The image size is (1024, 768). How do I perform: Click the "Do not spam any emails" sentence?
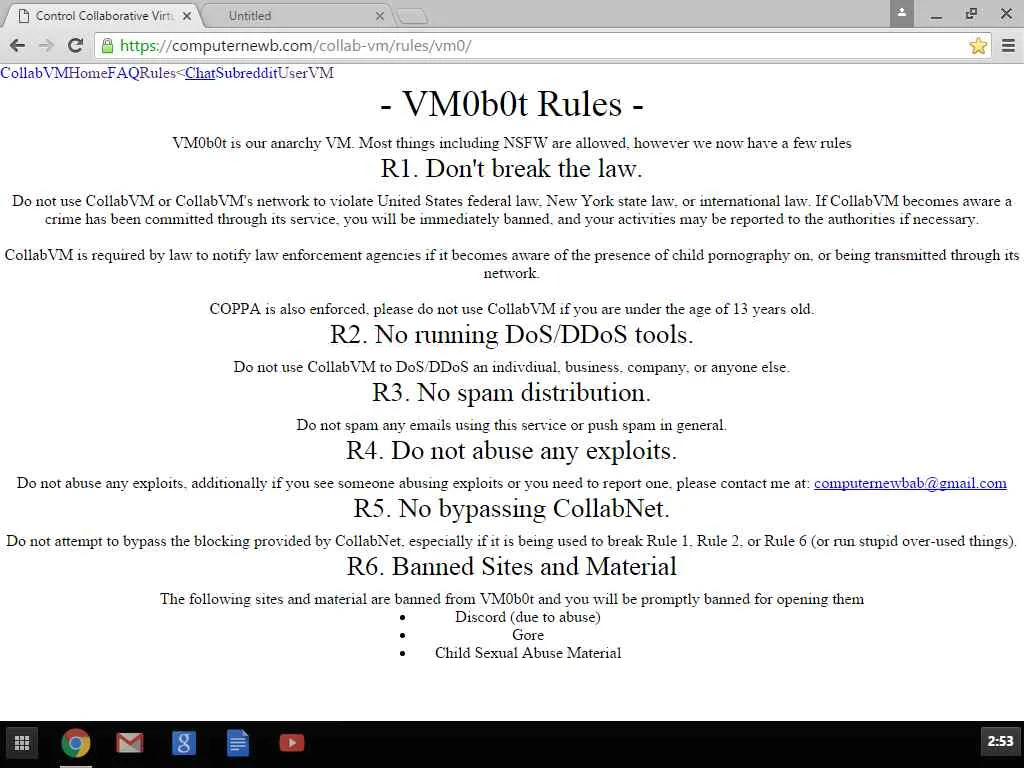point(512,425)
